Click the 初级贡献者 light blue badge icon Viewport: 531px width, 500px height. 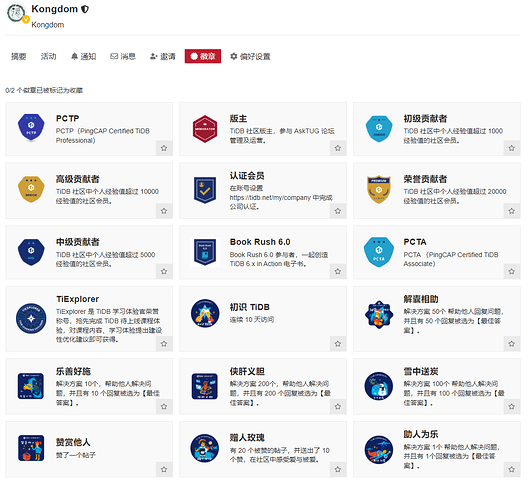point(379,129)
